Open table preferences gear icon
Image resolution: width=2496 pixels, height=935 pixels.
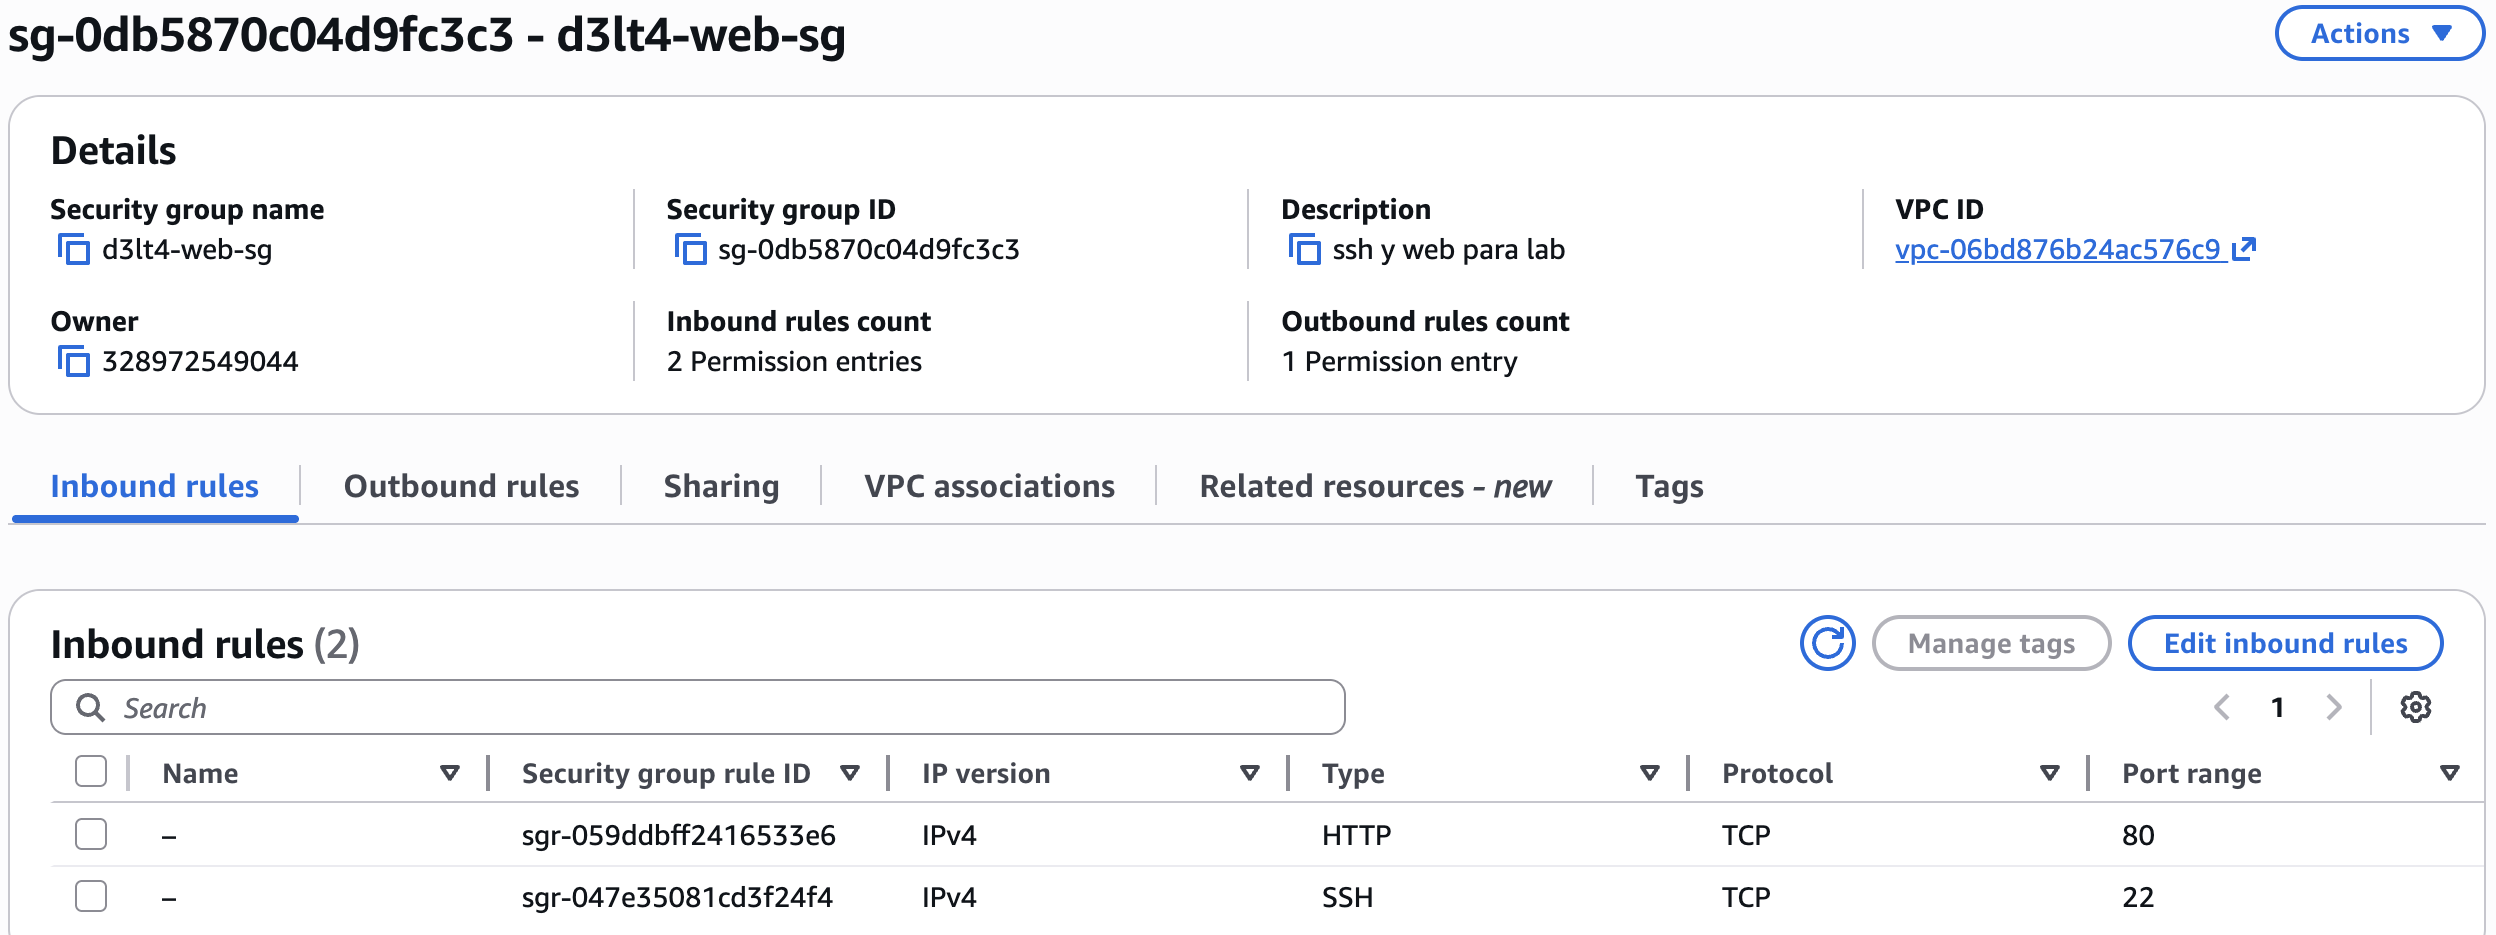(x=2415, y=707)
